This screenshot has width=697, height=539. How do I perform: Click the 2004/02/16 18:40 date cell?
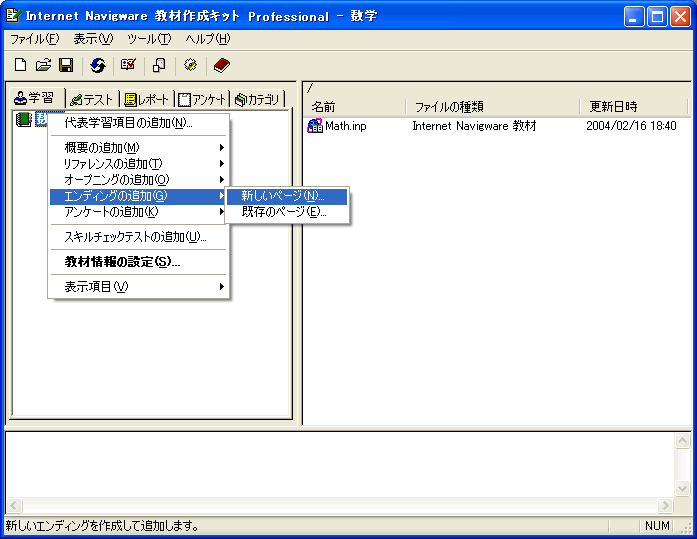pyautogui.click(x=631, y=126)
